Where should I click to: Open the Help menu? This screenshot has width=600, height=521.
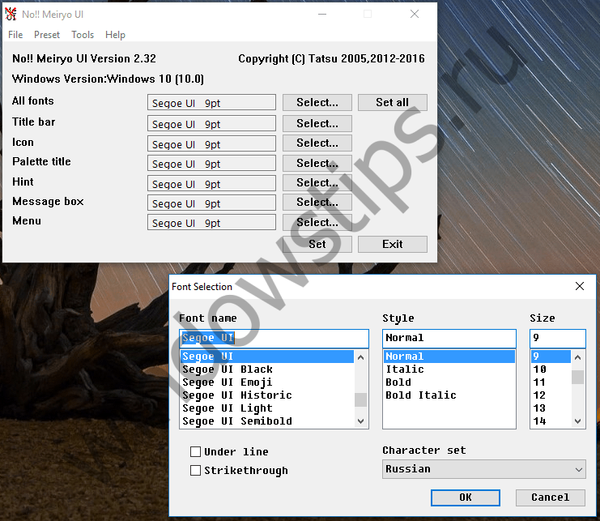[115, 35]
